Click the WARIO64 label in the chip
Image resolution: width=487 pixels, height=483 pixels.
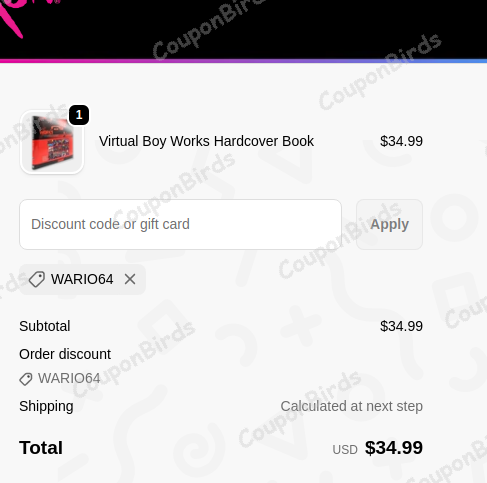[82, 279]
